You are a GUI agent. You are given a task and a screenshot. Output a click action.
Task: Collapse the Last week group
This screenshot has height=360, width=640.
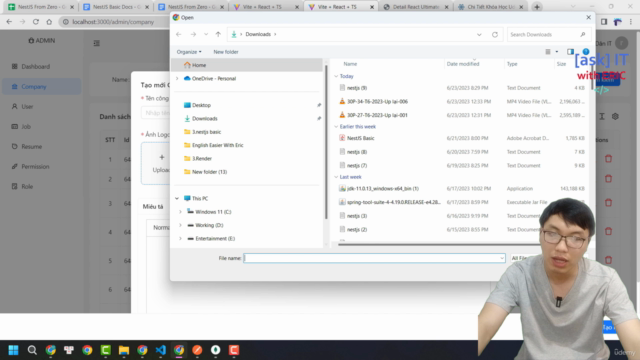tap(336, 177)
